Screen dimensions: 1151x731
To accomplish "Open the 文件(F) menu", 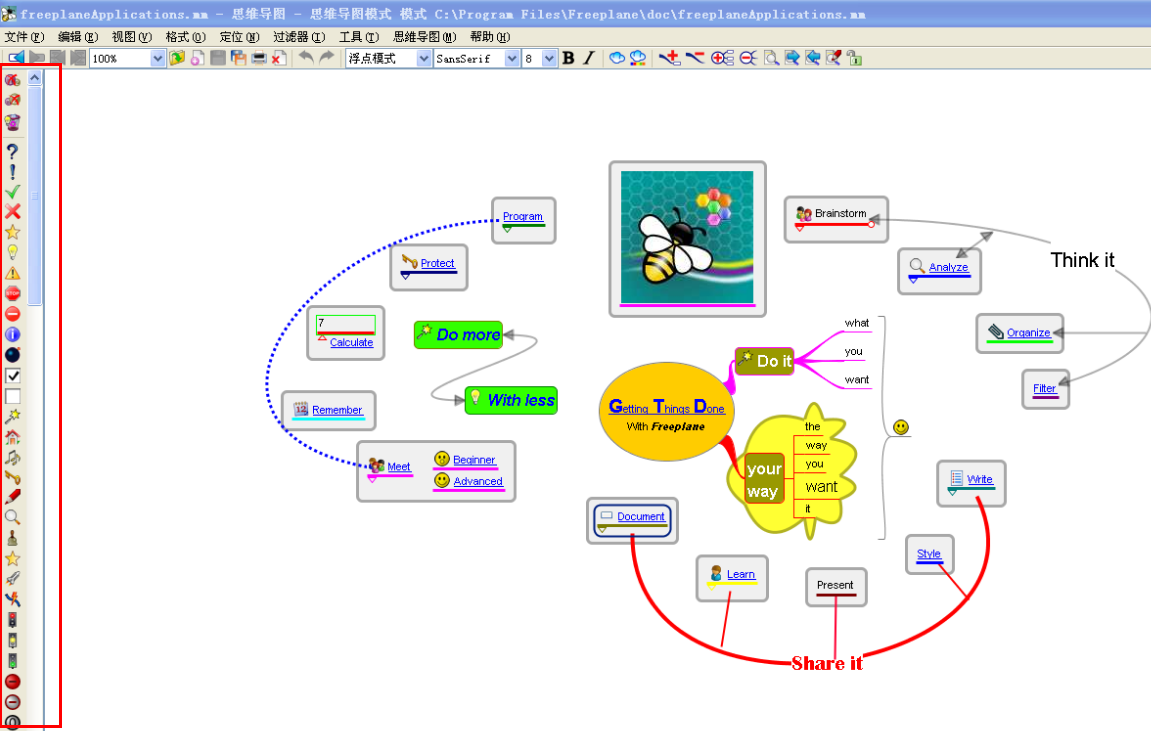I will pyautogui.click(x=24, y=37).
